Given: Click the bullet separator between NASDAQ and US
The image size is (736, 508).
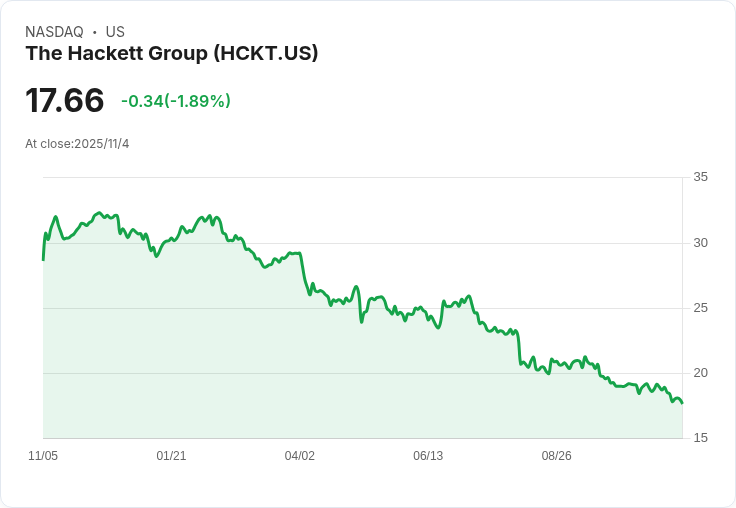Looking at the screenshot, I should (x=94, y=32).
